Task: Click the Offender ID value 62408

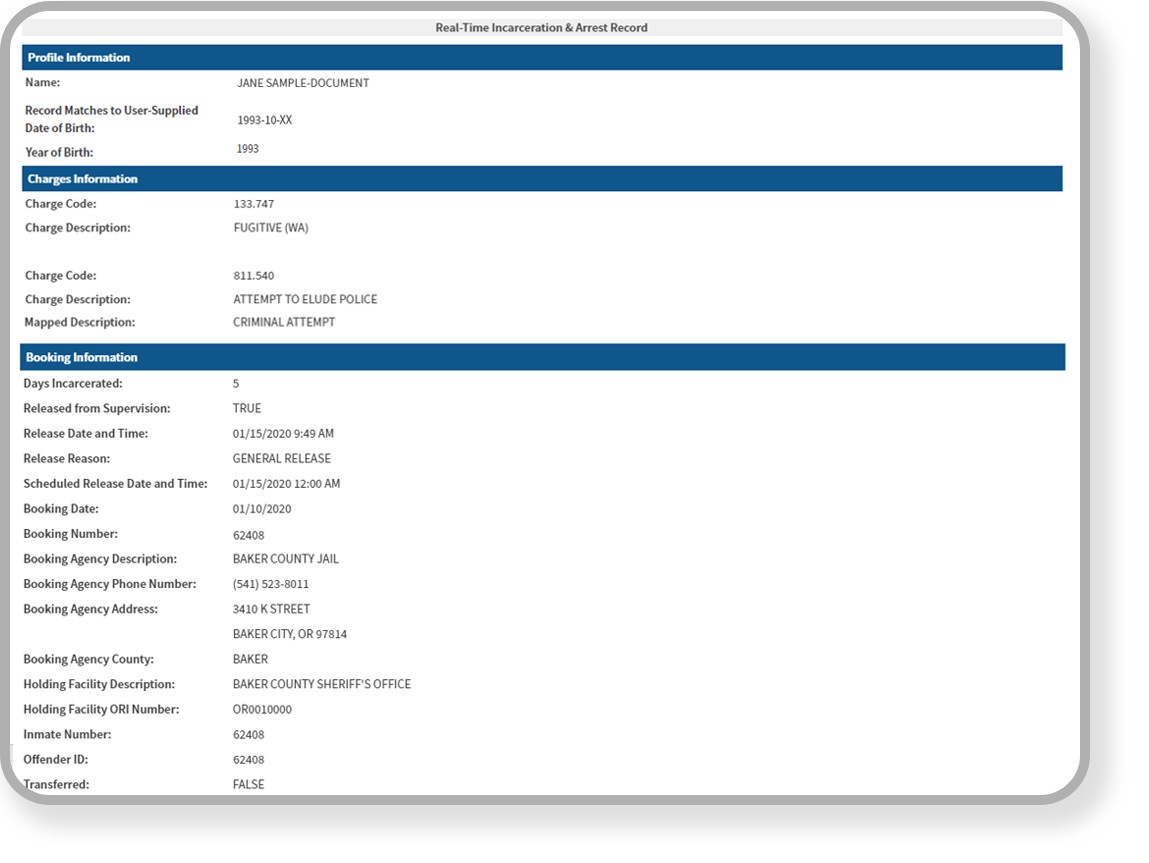Action: pos(248,760)
